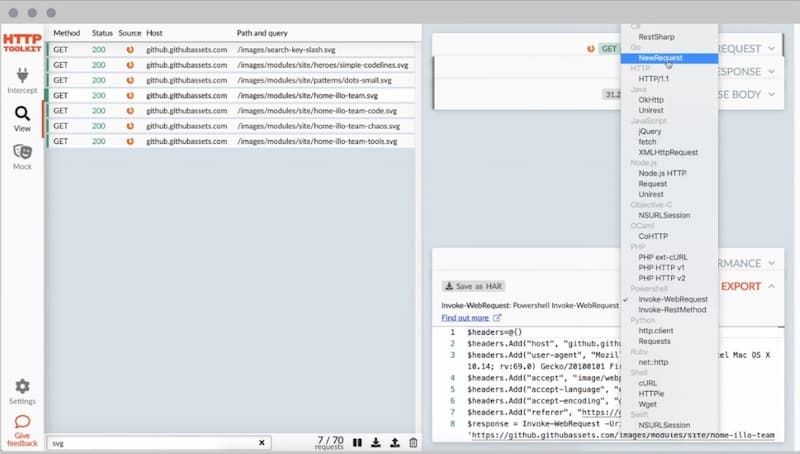Open the Mock page masks icon
Viewport: 800px width, 454px height.
(x=22, y=152)
